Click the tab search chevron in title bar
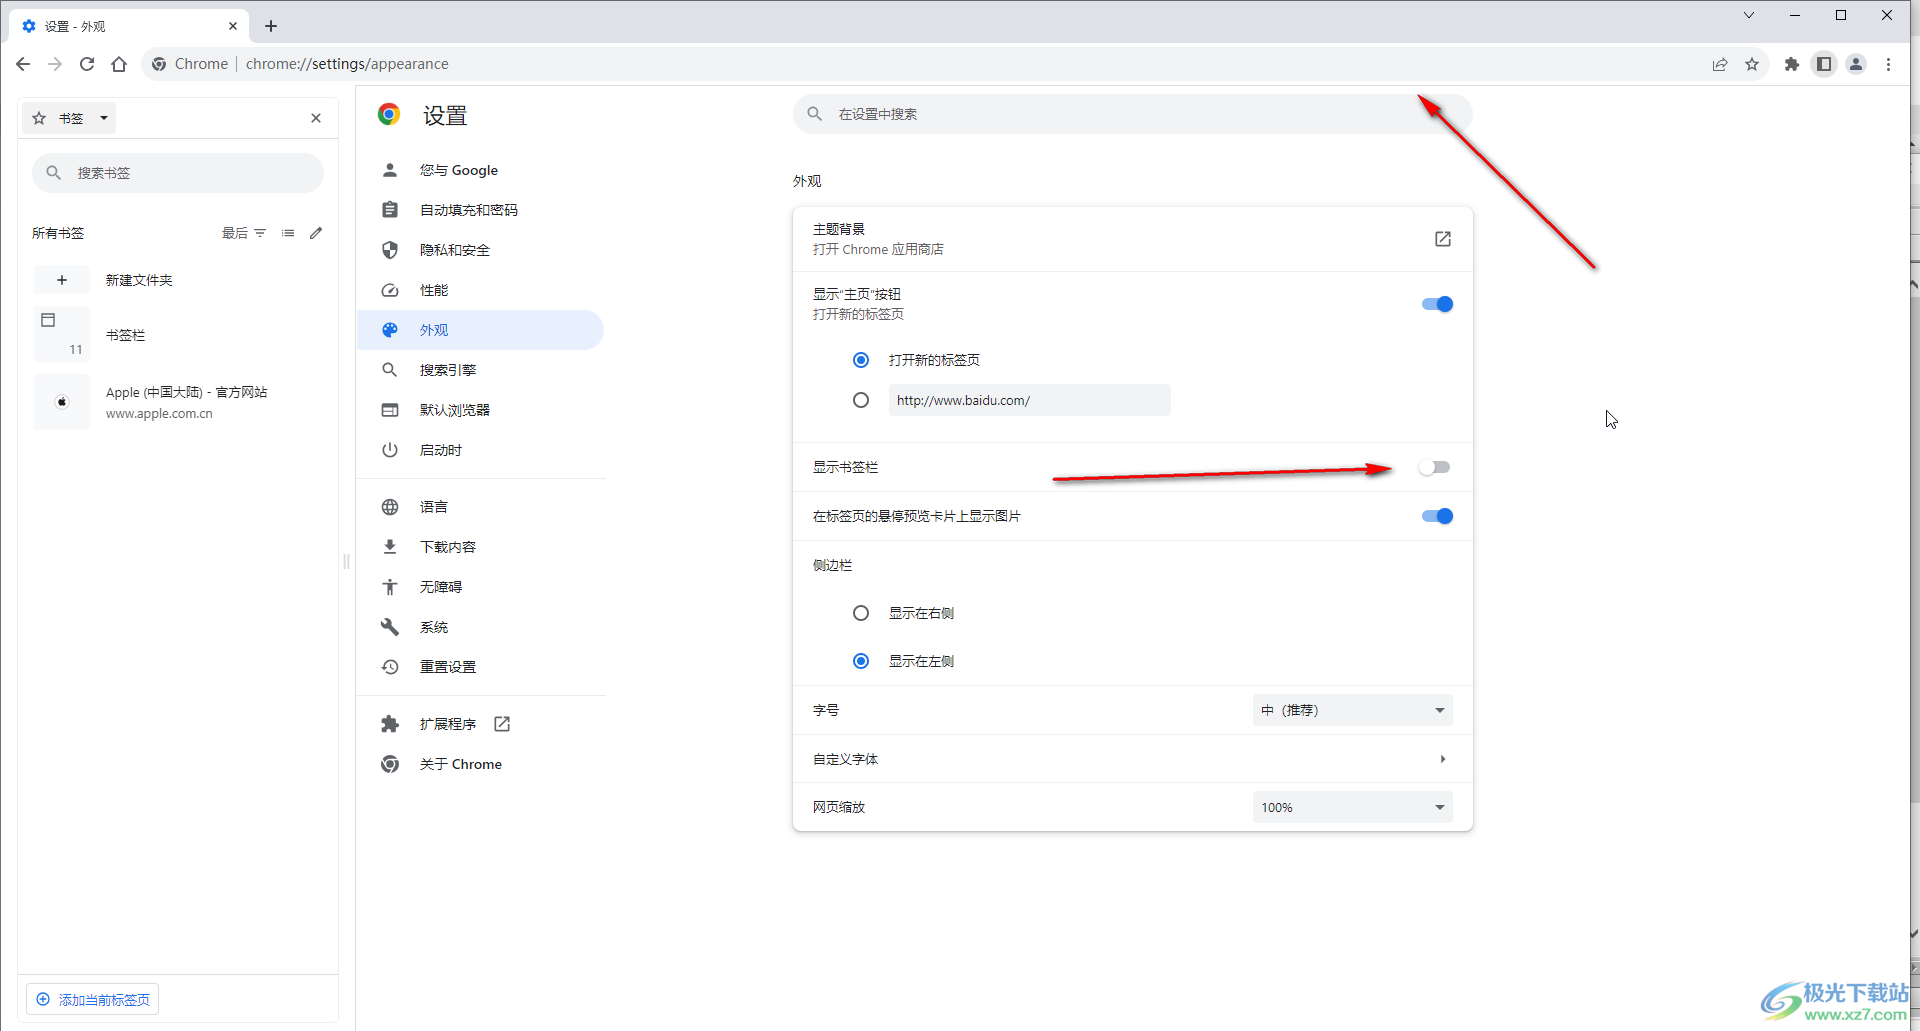Screen dimensions: 1920x1031 tap(1749, 15)
